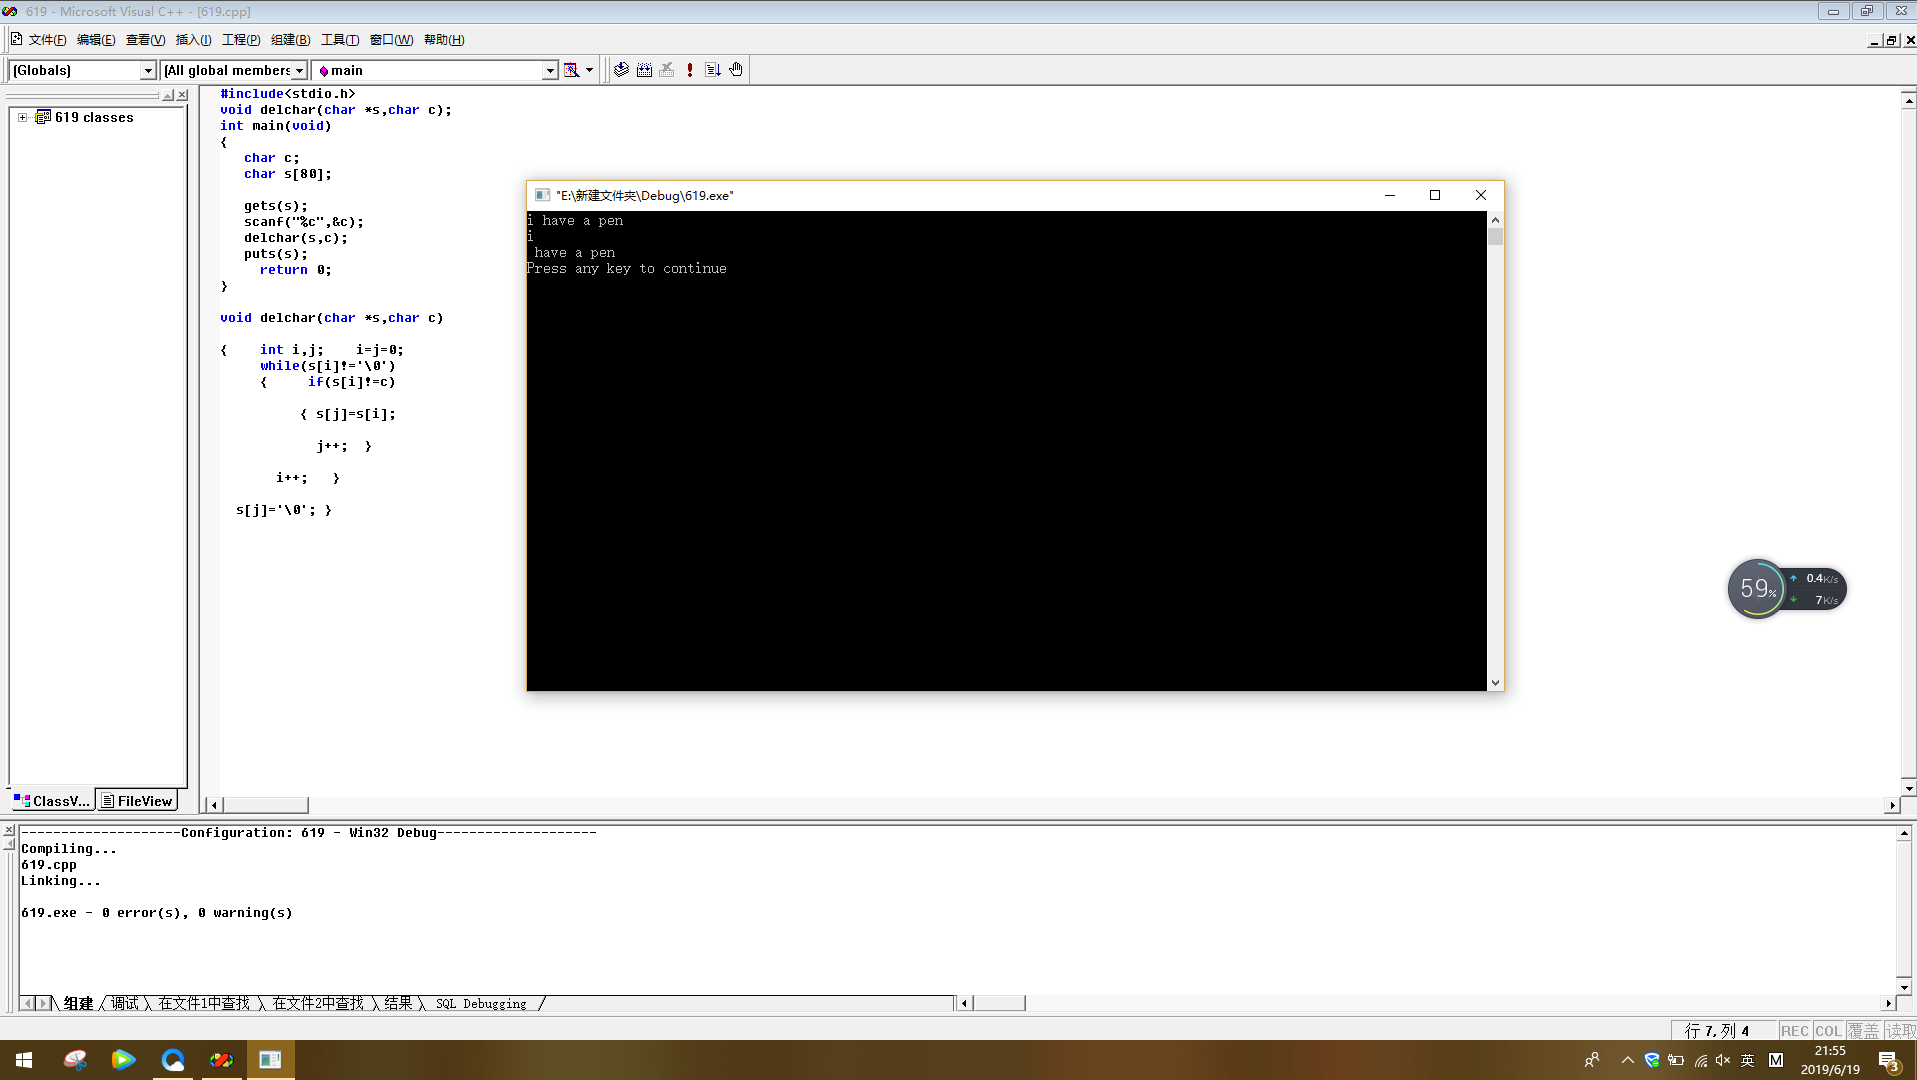The image size is (1917, 1080).
Task: Open the 文件(F) menu
Action: (47, 40)
